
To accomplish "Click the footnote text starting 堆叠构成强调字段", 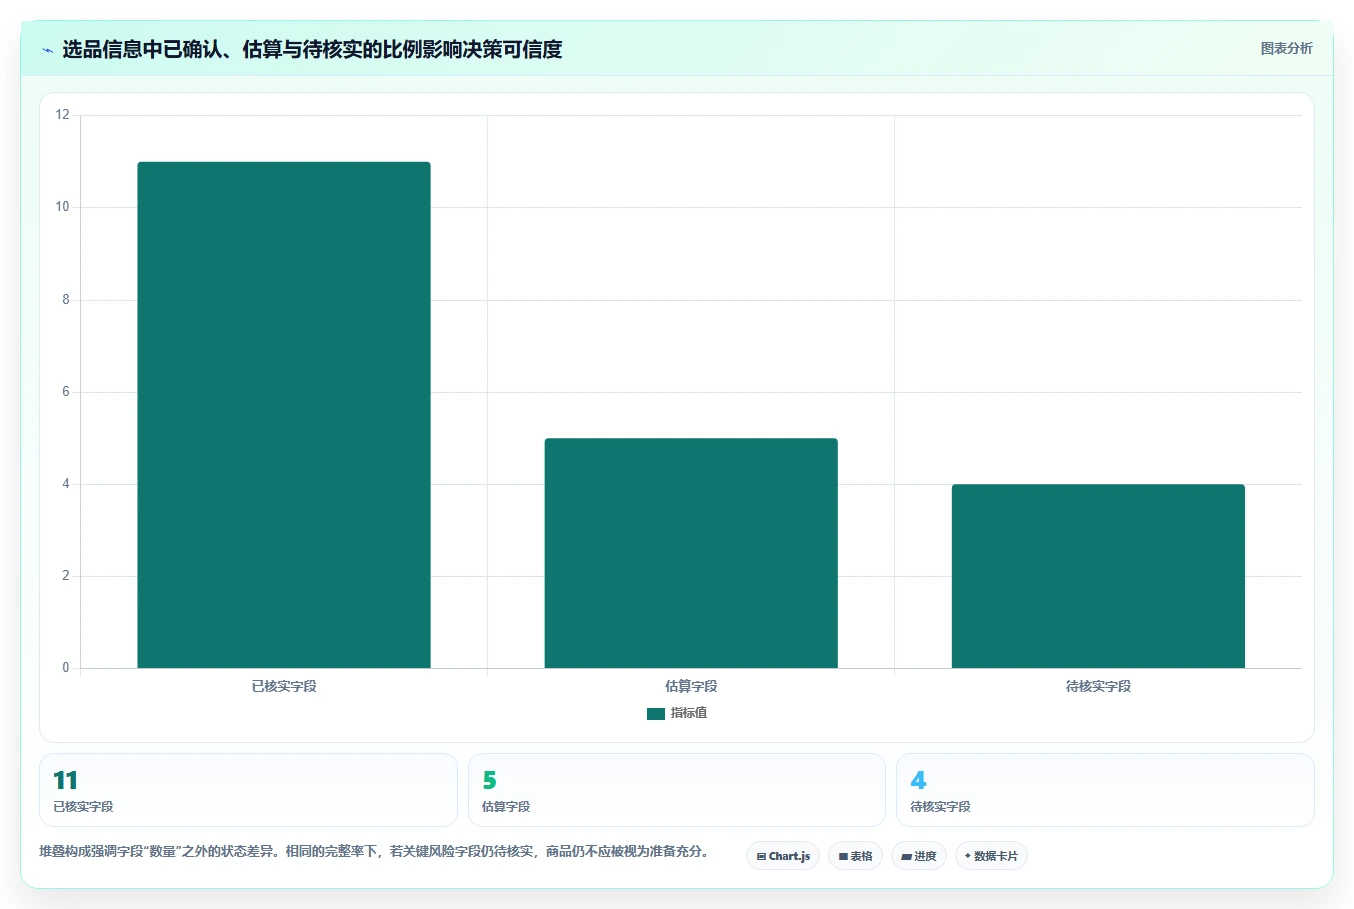I will tap(375, 852).
